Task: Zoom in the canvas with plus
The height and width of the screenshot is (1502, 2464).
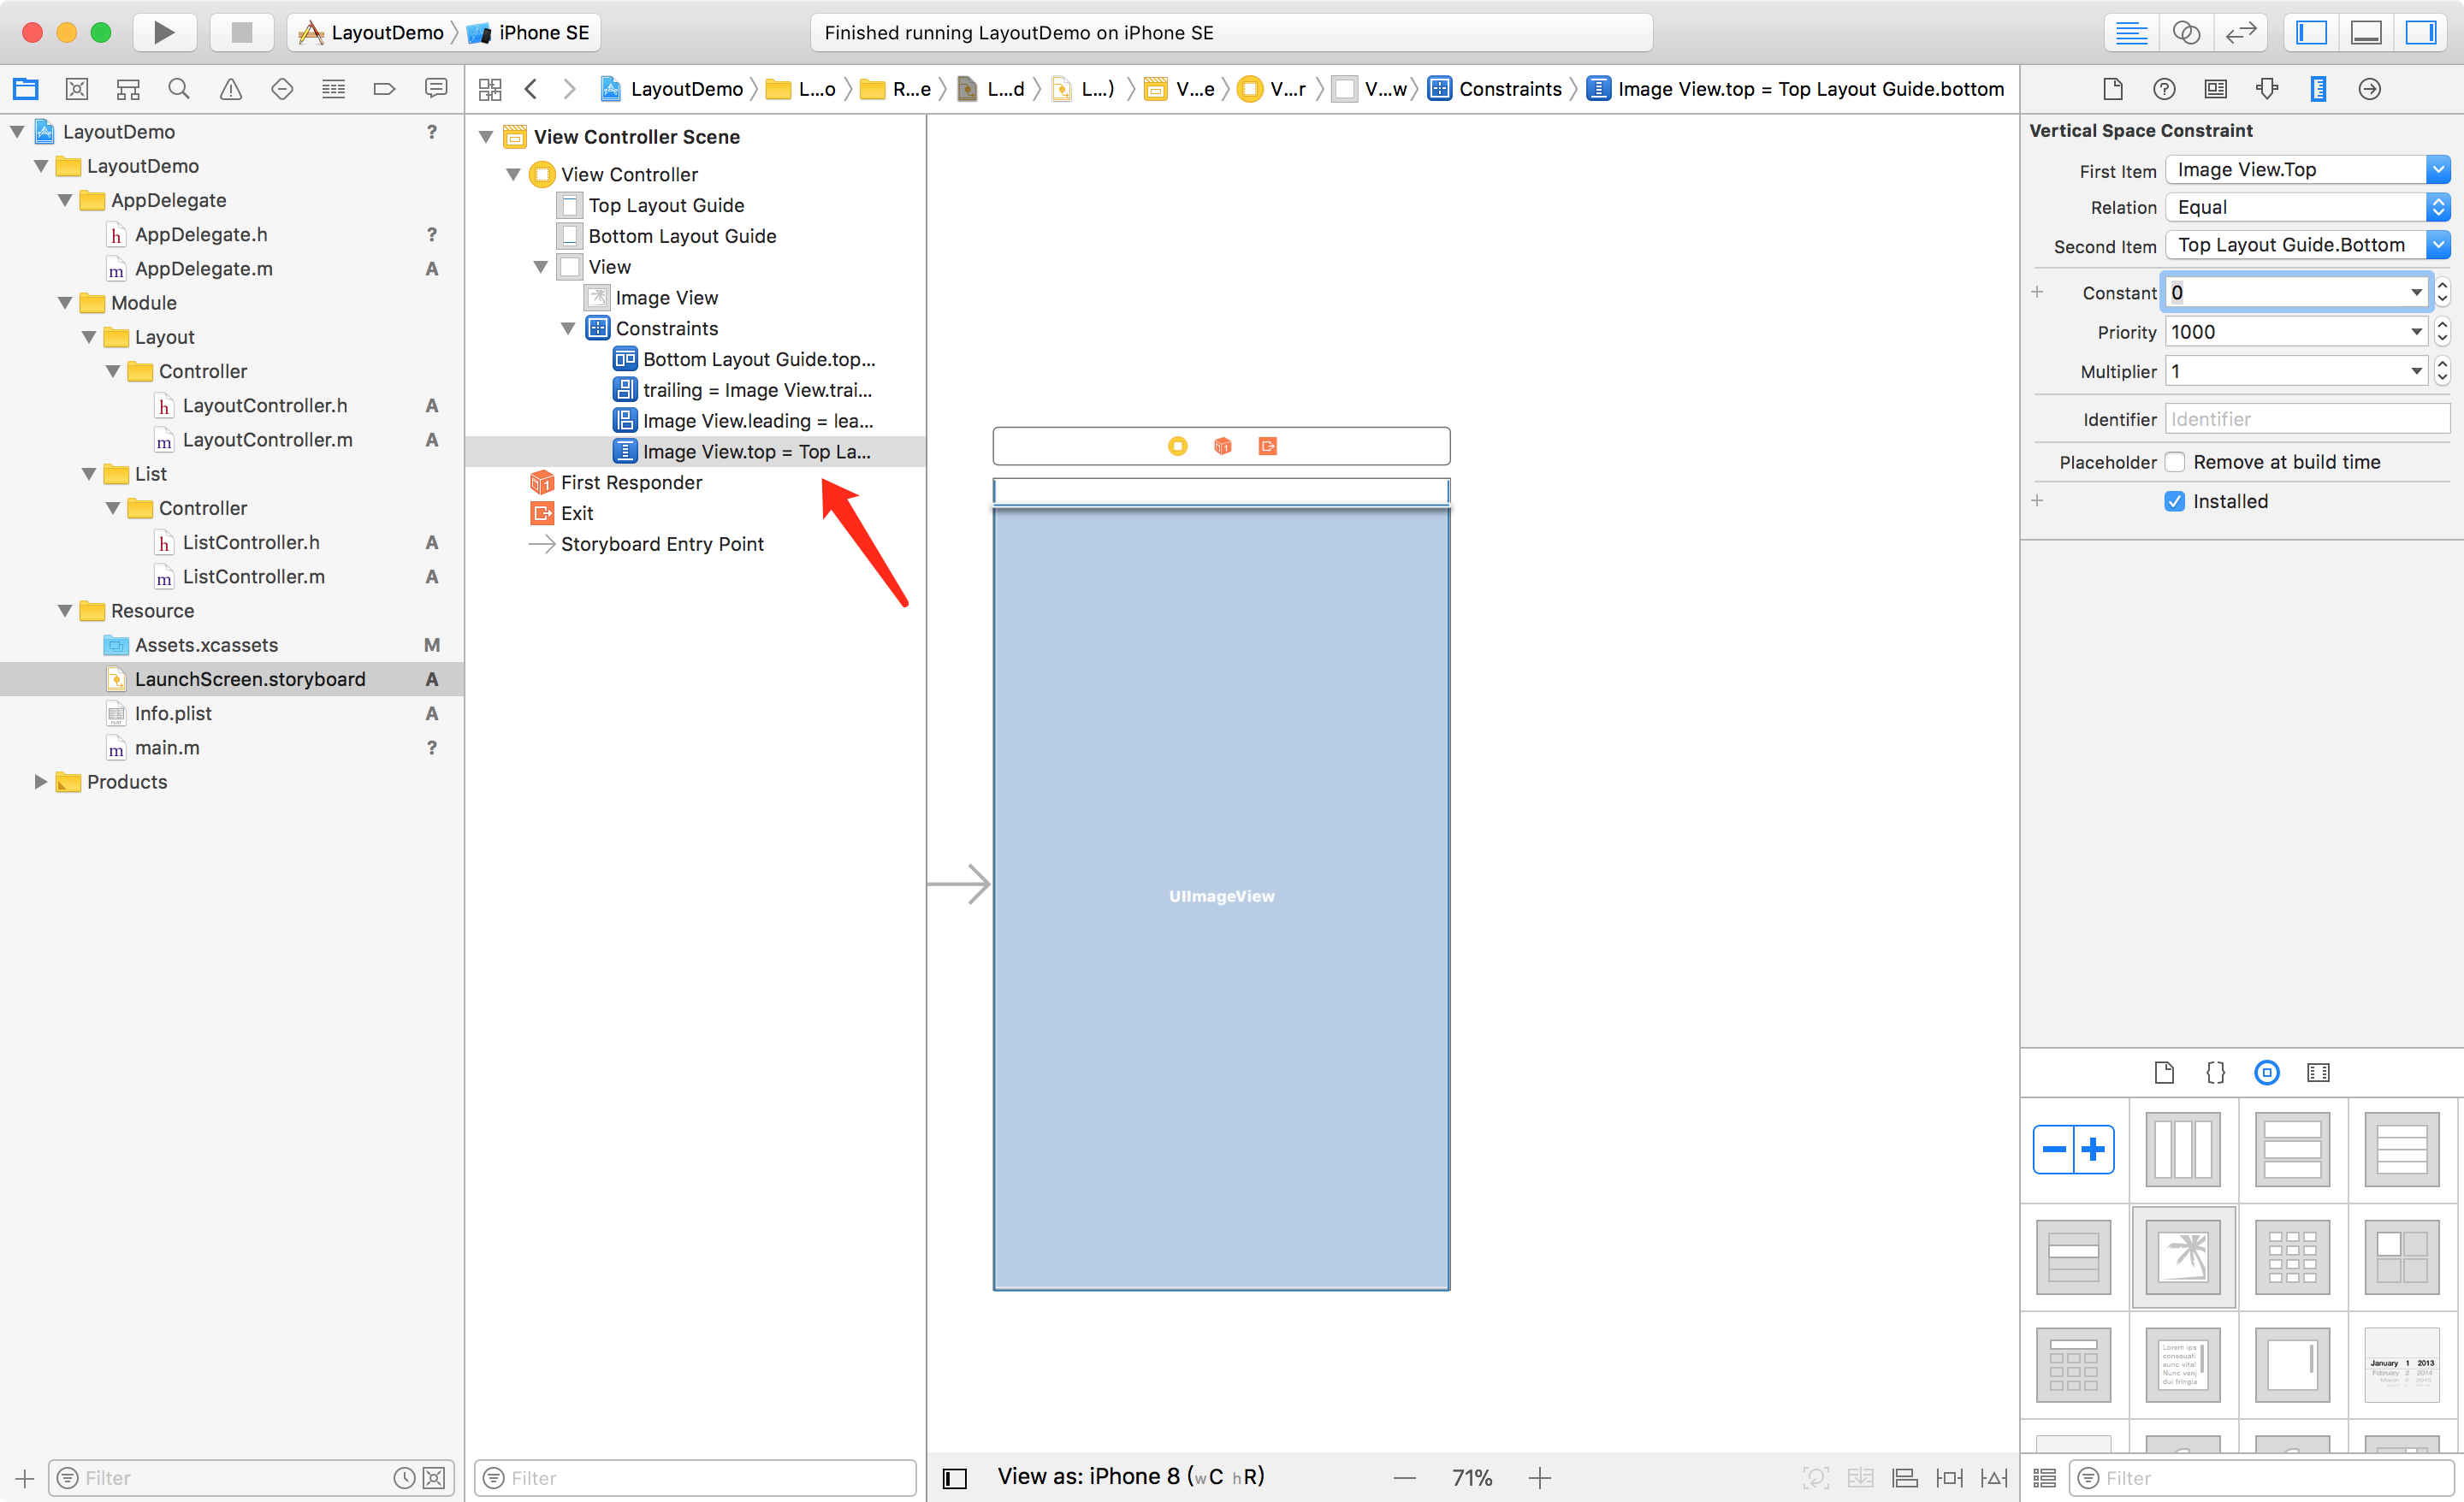Action: coord(1539,1477)
